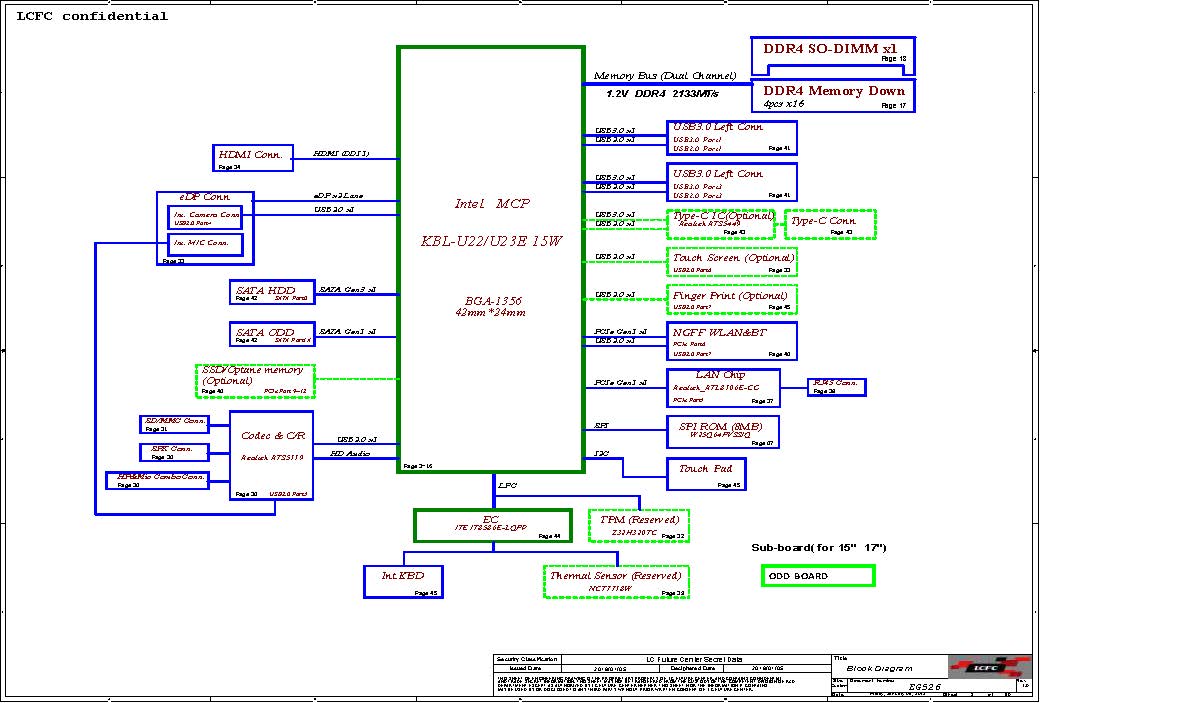Click the Finger Print (Optional) block

click(731, 299)
